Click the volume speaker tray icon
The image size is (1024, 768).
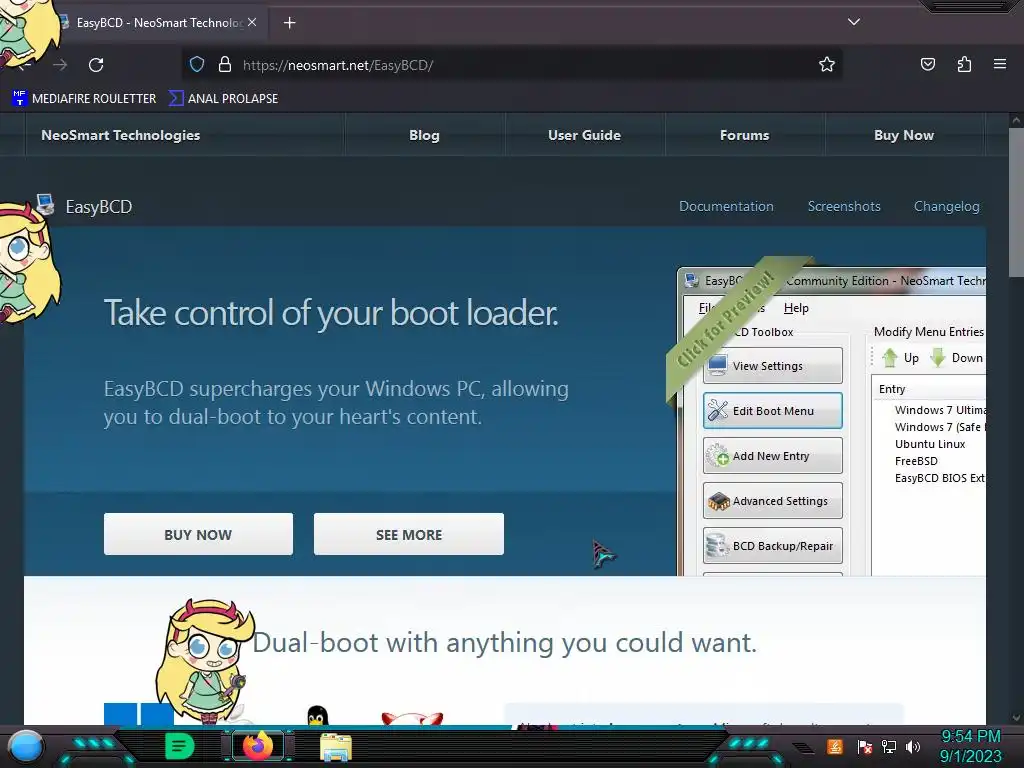pos(913,746)
